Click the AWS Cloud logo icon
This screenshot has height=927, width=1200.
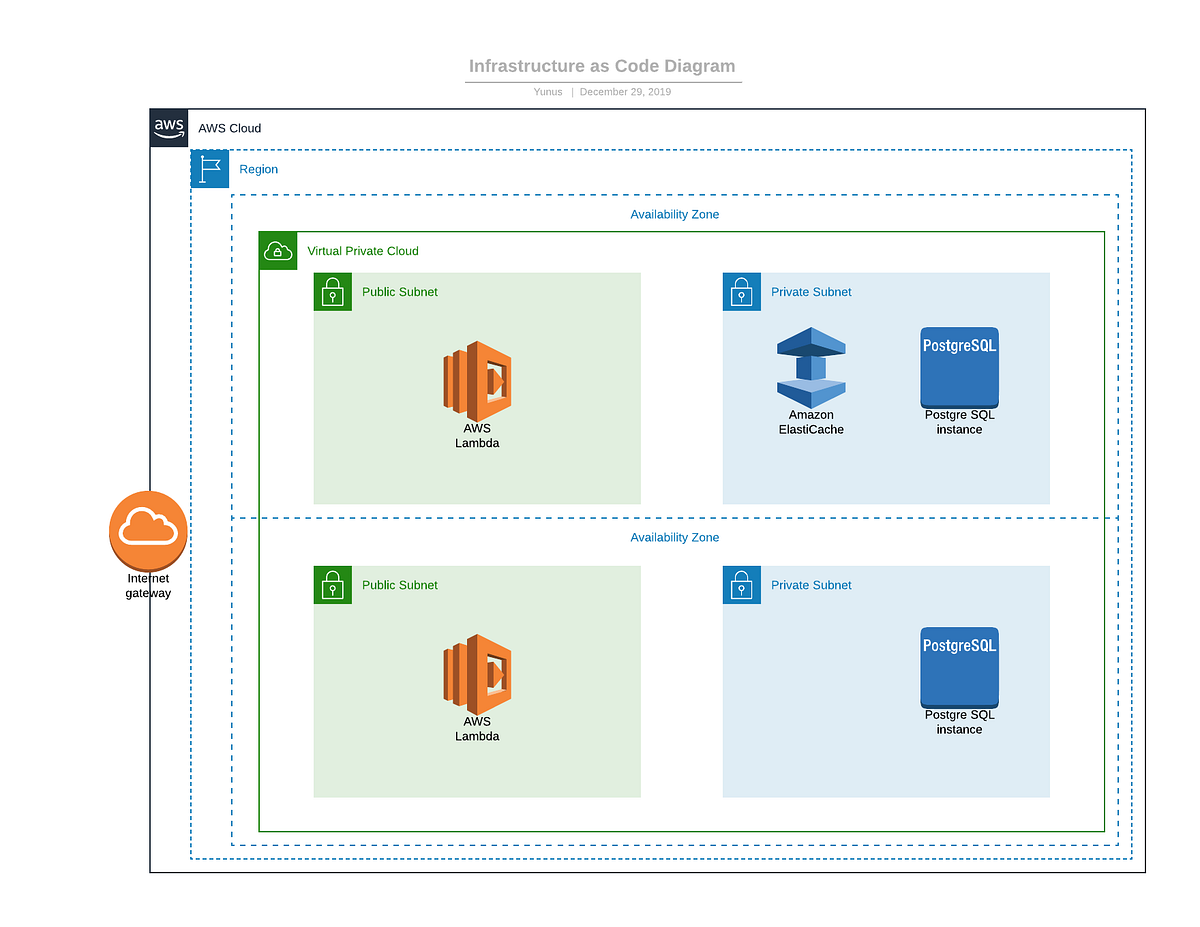point(169,128)
